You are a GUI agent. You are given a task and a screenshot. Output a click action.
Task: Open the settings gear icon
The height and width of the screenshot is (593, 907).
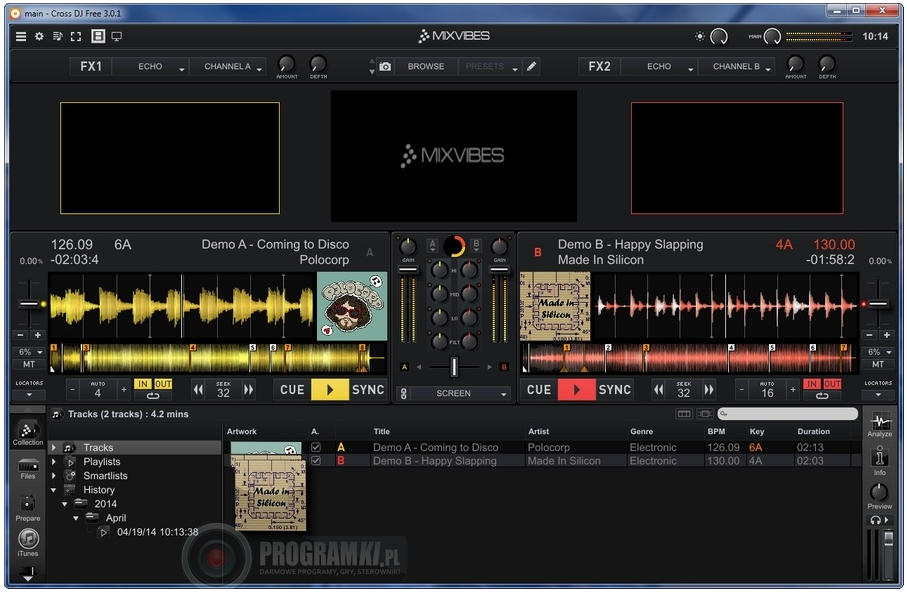[39, 36]
